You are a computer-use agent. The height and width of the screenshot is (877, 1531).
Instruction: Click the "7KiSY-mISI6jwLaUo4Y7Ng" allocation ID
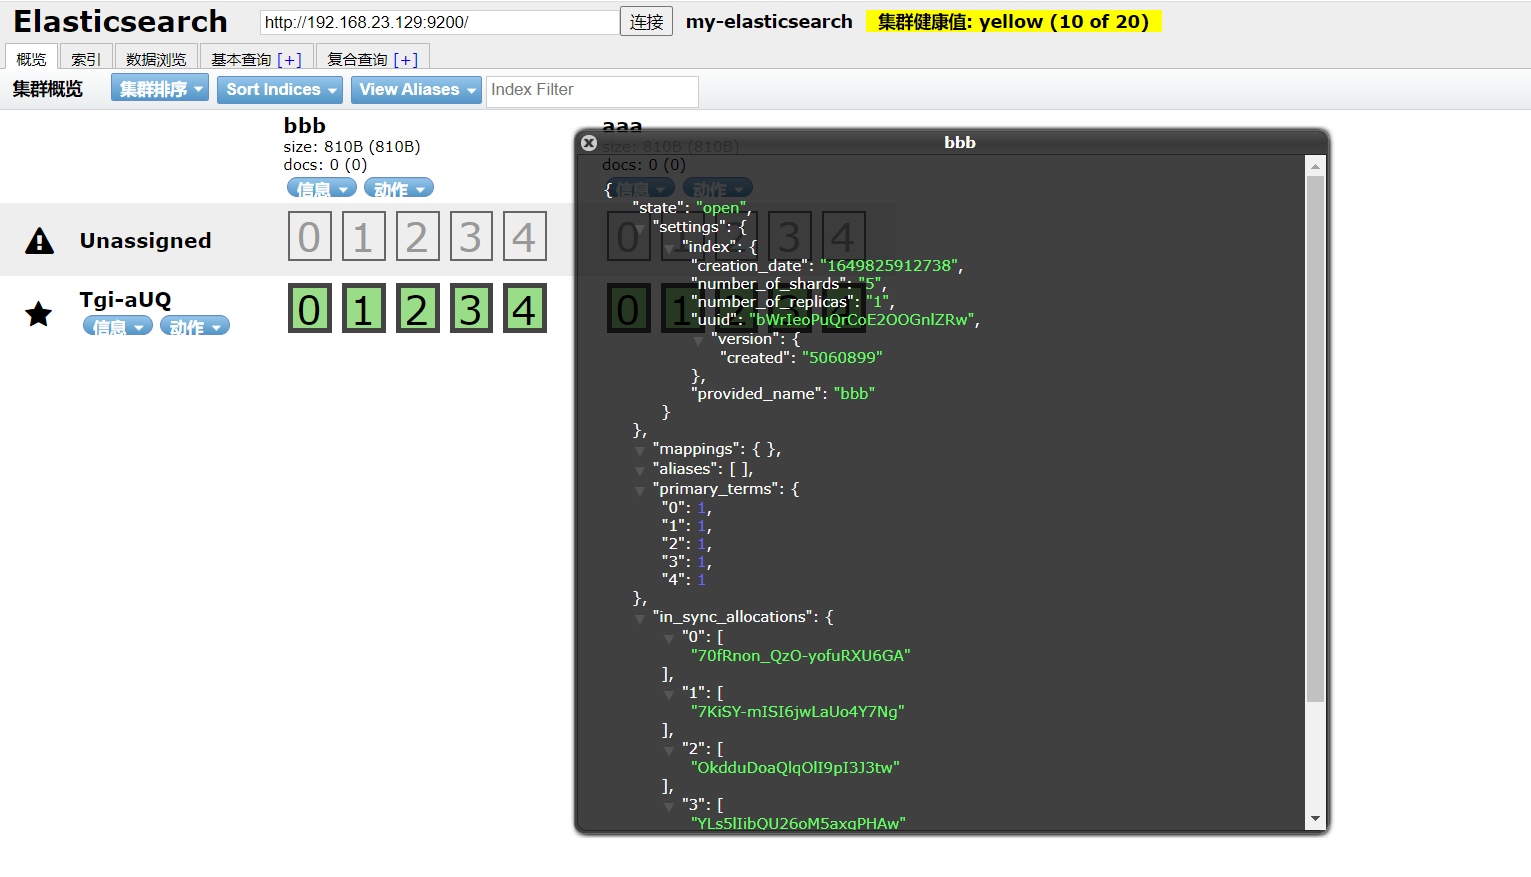[798, 711]
